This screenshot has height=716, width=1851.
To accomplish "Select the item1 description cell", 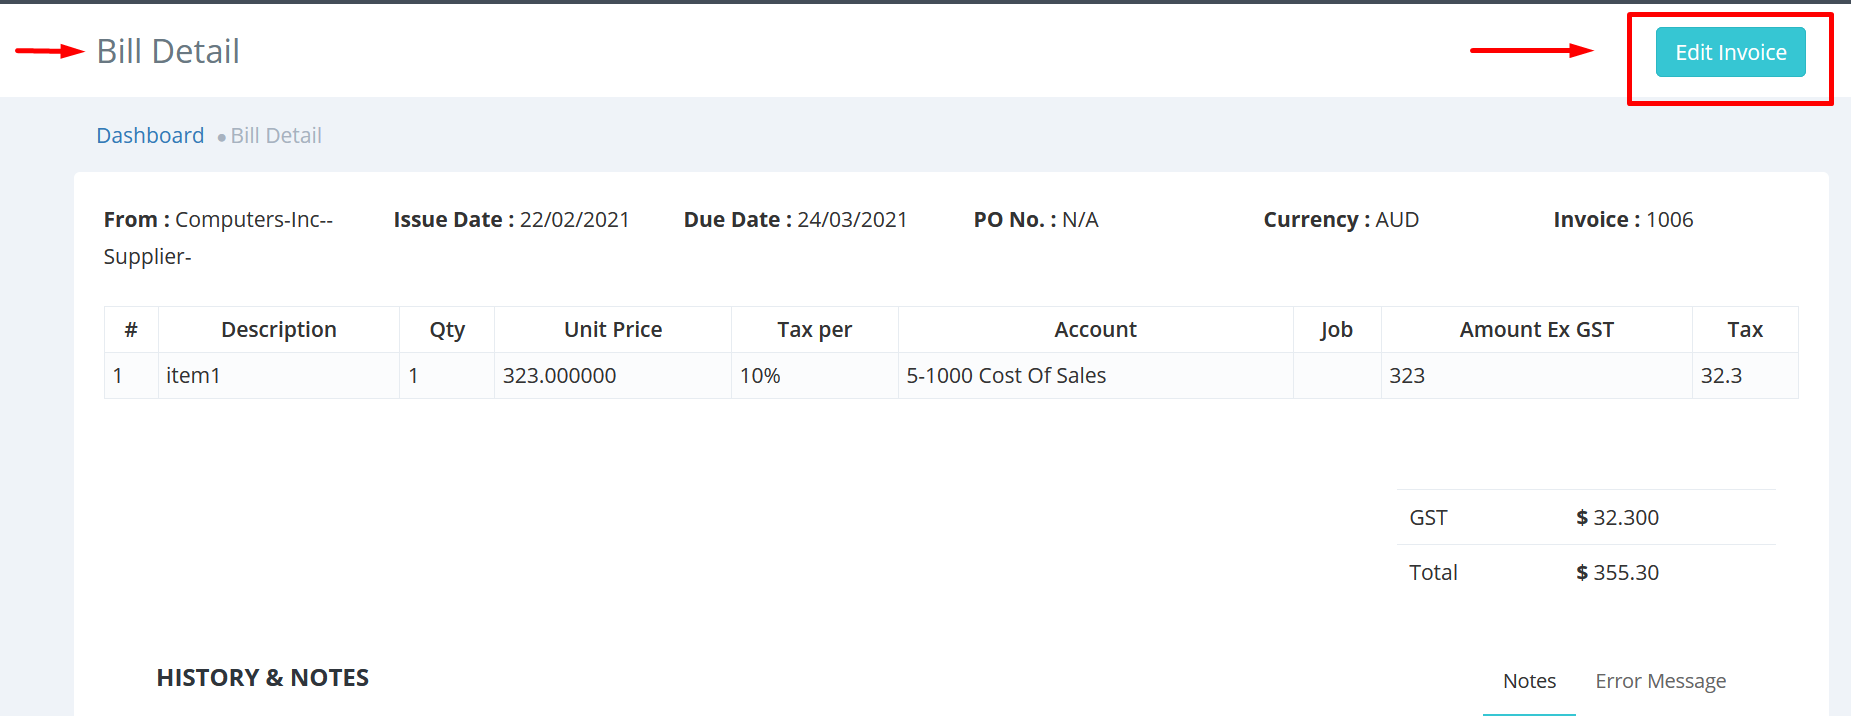I will pyautogui.click(x=279, y=376).
